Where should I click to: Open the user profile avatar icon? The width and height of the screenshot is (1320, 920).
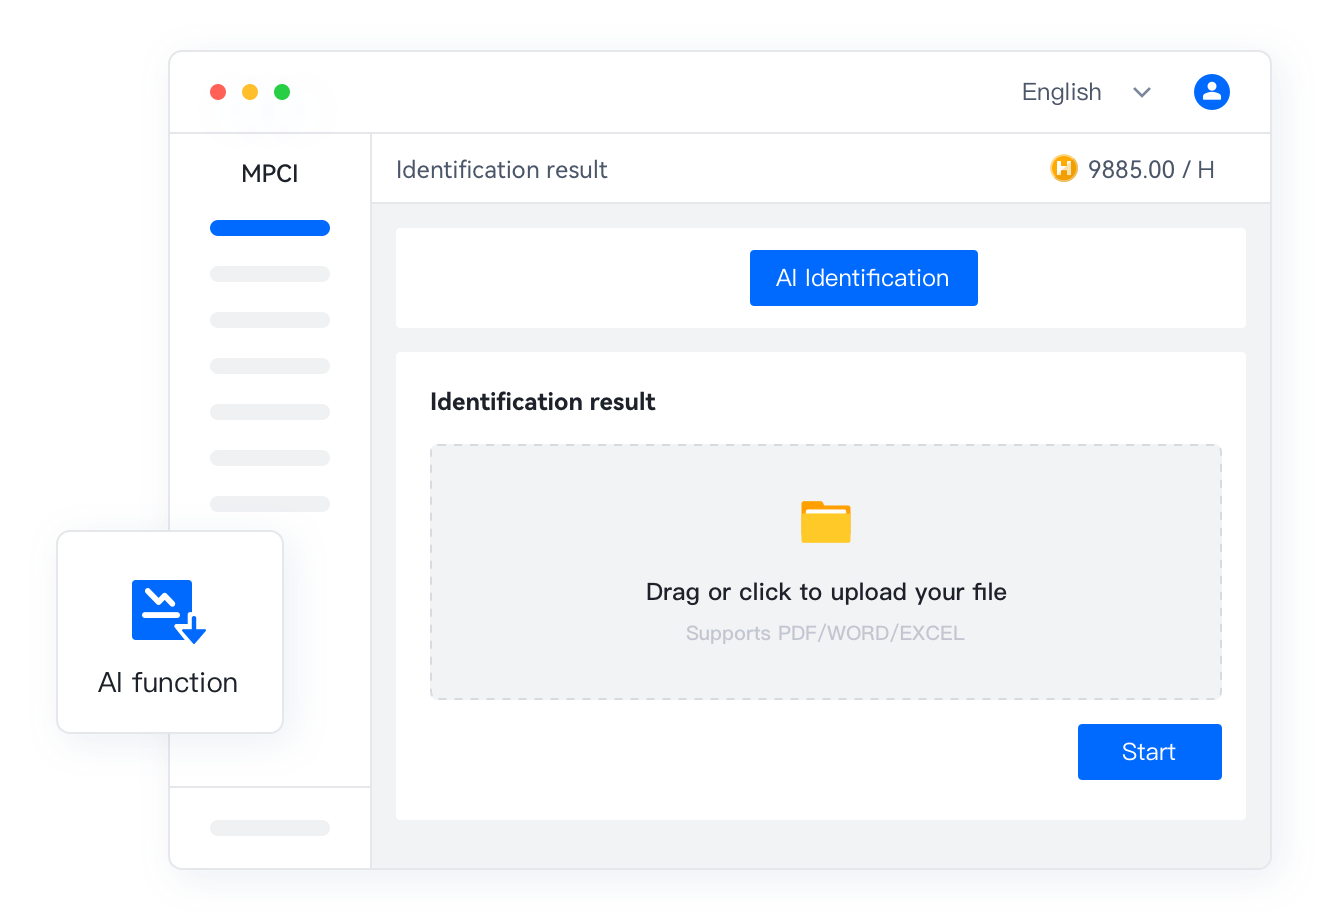point(1211,92)
